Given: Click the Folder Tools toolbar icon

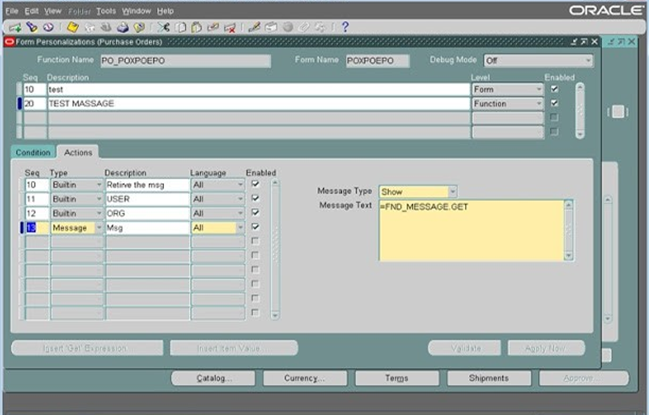Looking at the screenshot, I should pos(320,28).
